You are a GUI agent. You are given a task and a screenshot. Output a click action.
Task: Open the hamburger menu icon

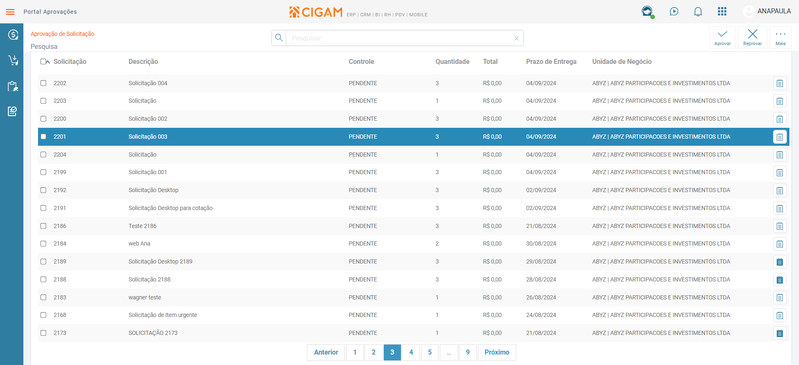tap(10, 12)
